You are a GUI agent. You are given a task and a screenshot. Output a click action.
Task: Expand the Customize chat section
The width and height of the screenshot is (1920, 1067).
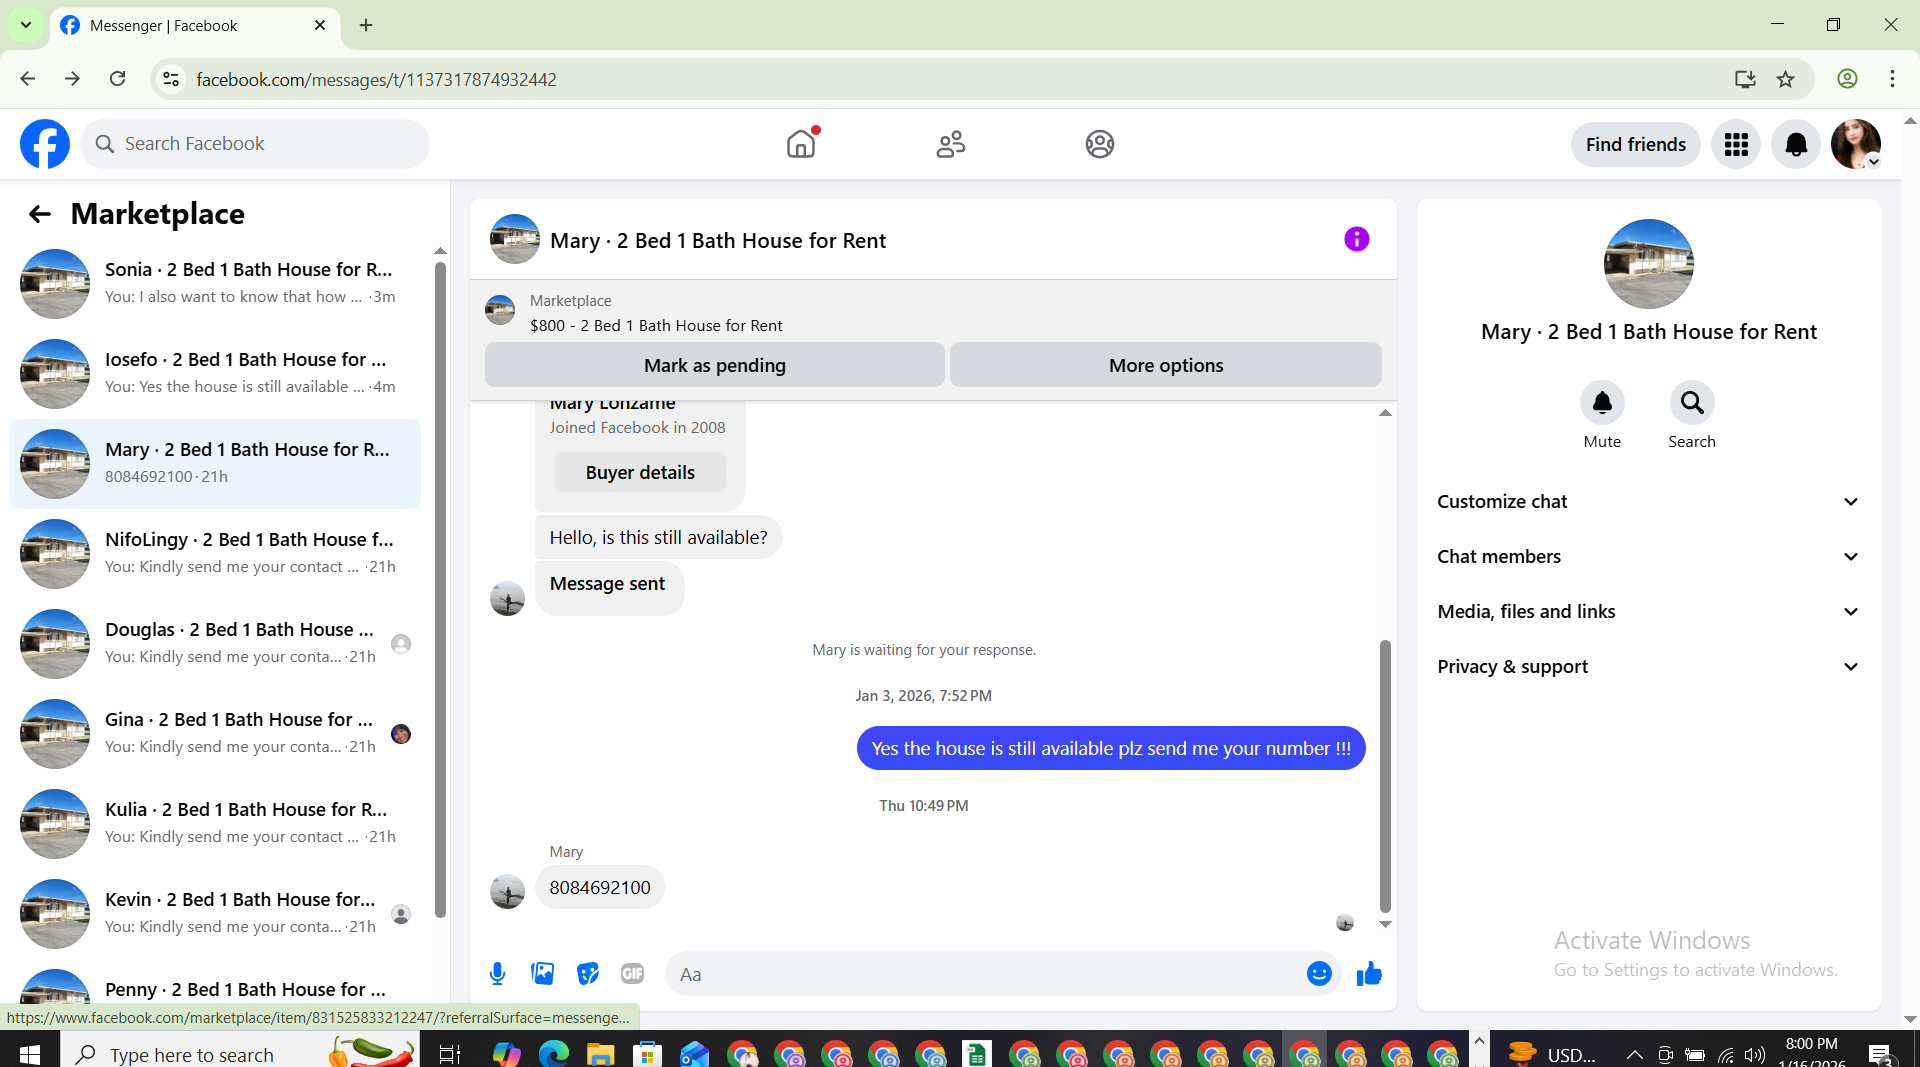pos(1648,502)
